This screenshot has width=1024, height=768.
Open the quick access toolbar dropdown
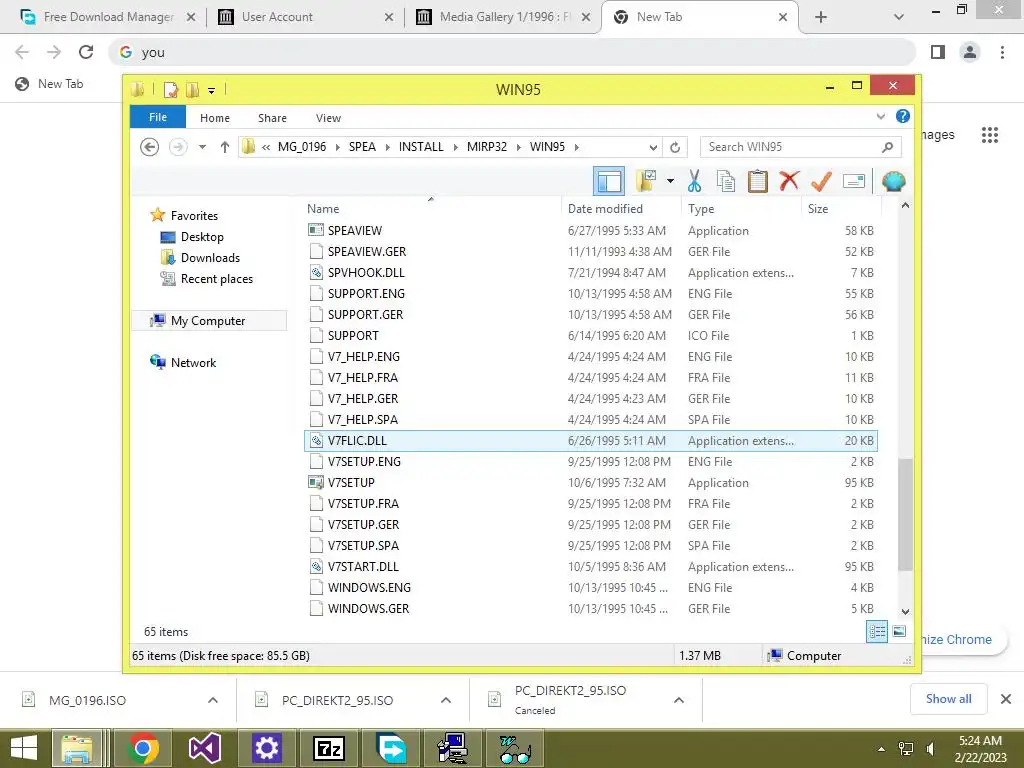(212, 90)
